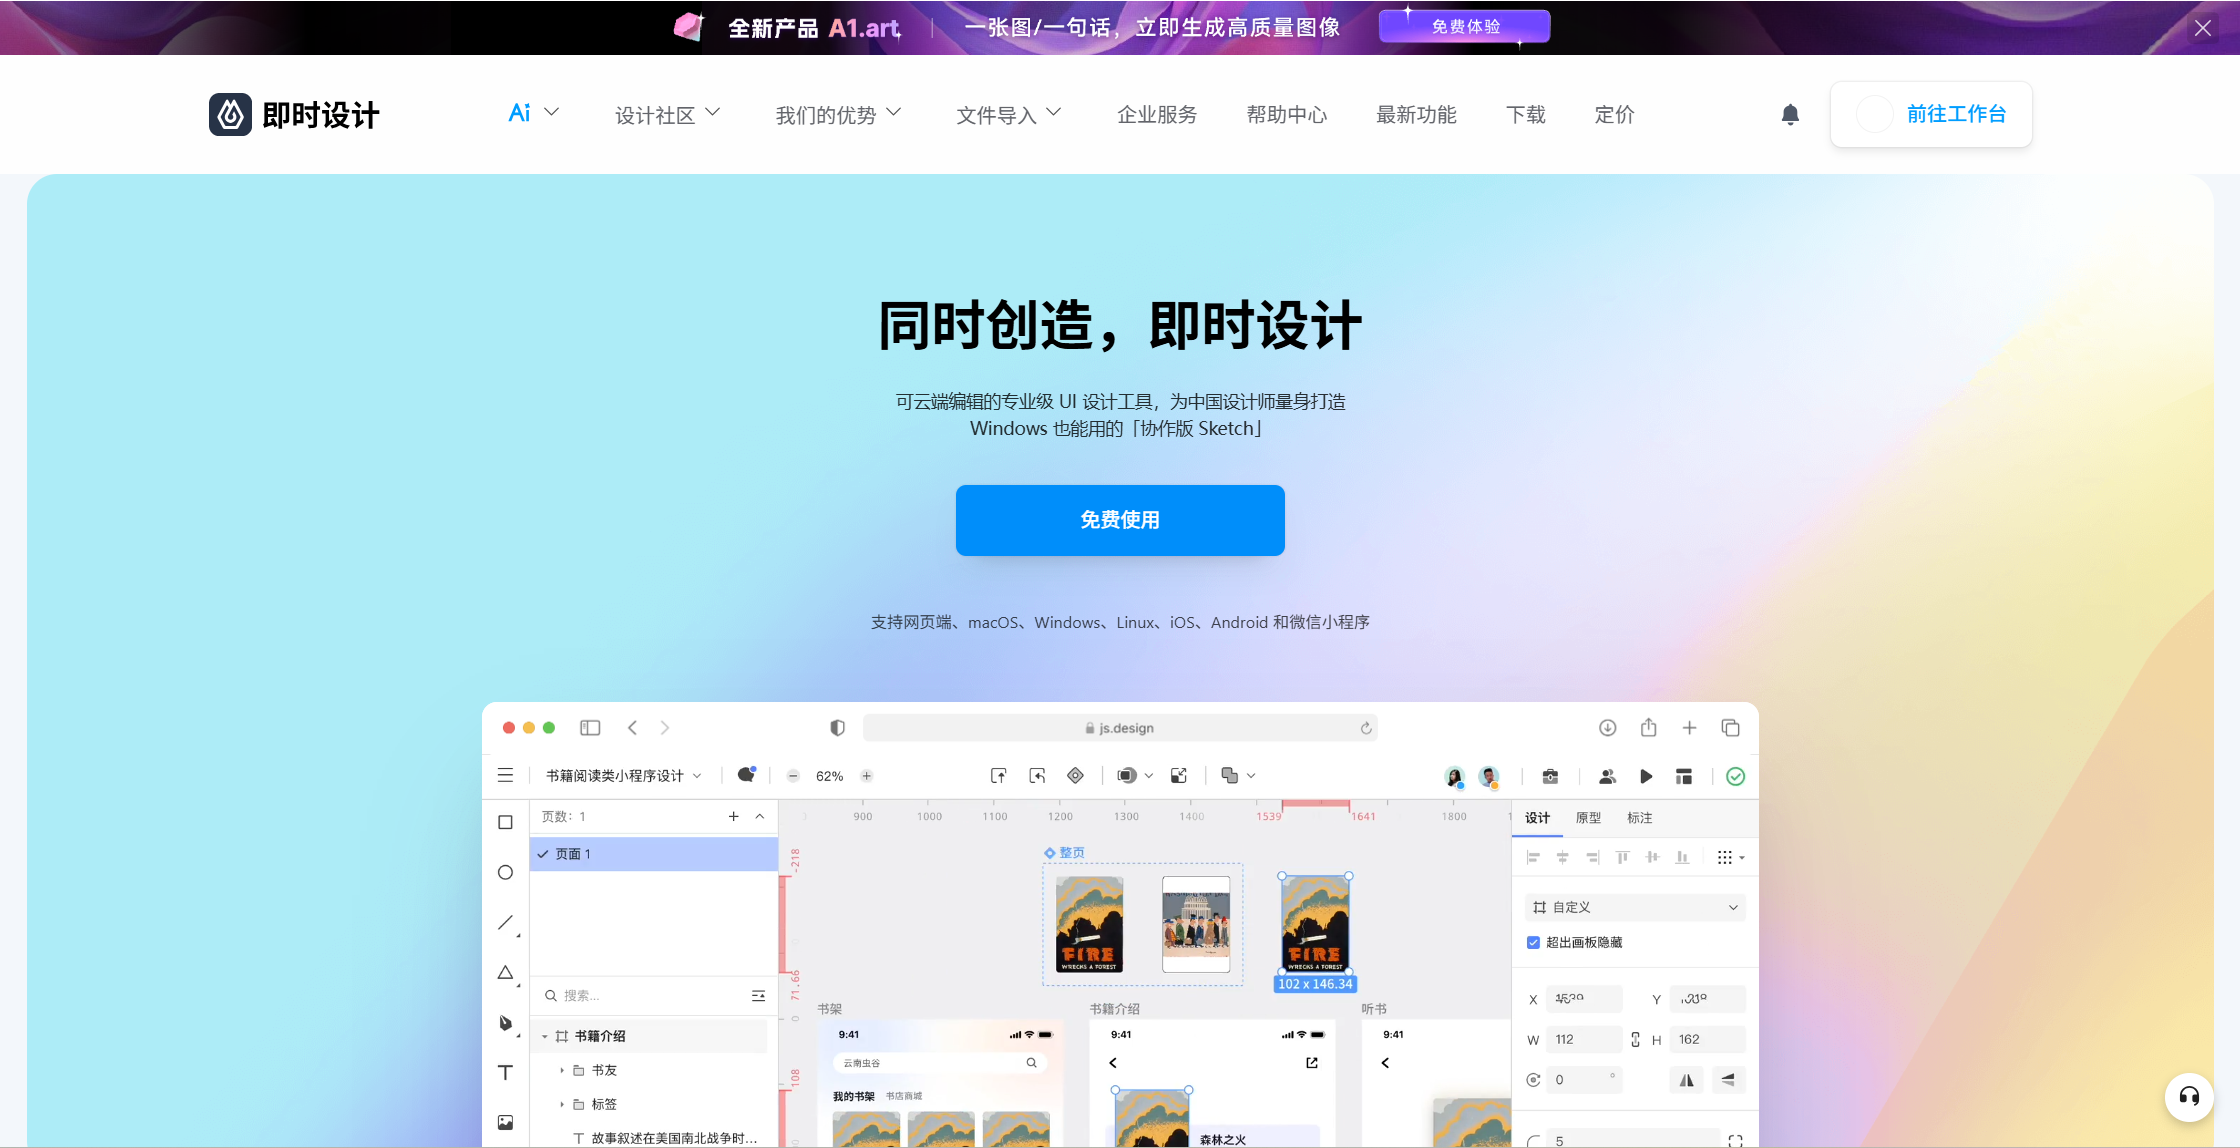Open the 帮助中心 page
This screenshot has height=1148, width=2240.
coord(1287,115)
